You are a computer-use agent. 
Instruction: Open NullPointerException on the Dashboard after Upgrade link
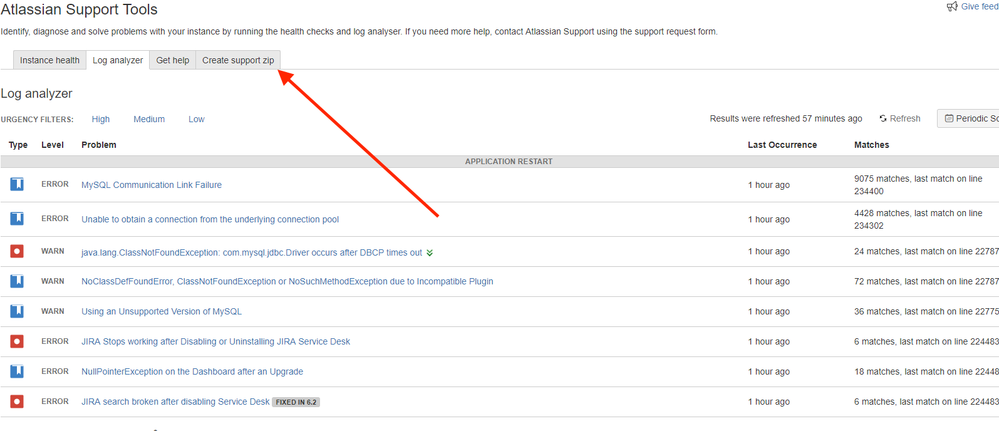(192, 372)
